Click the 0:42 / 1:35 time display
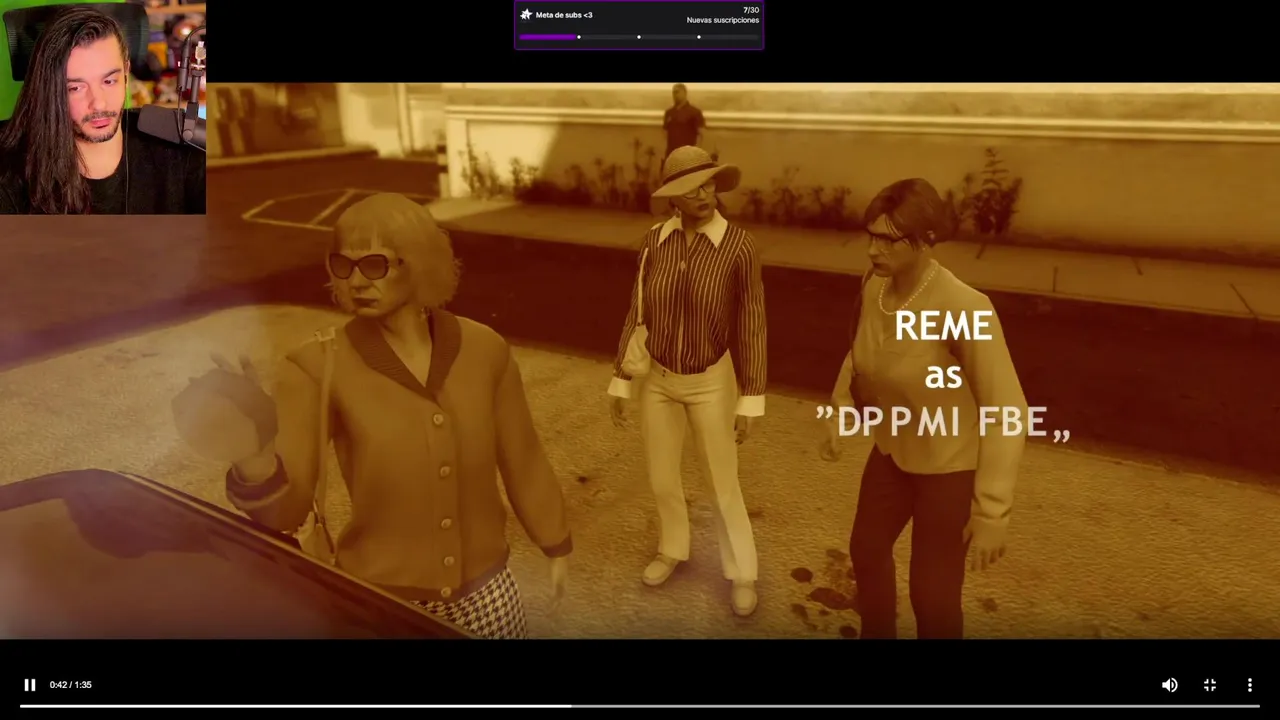 [70, 685]
